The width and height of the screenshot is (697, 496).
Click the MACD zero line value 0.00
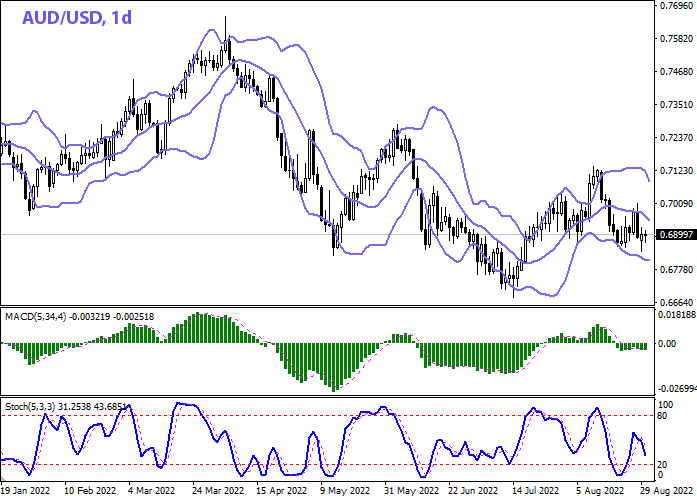point(666,343)
